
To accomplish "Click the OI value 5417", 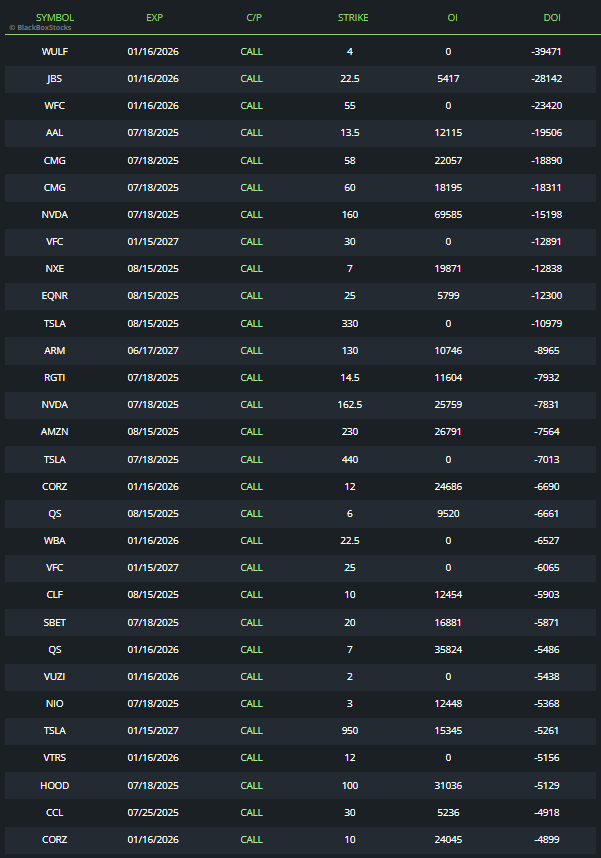I will tap(448, 78).
